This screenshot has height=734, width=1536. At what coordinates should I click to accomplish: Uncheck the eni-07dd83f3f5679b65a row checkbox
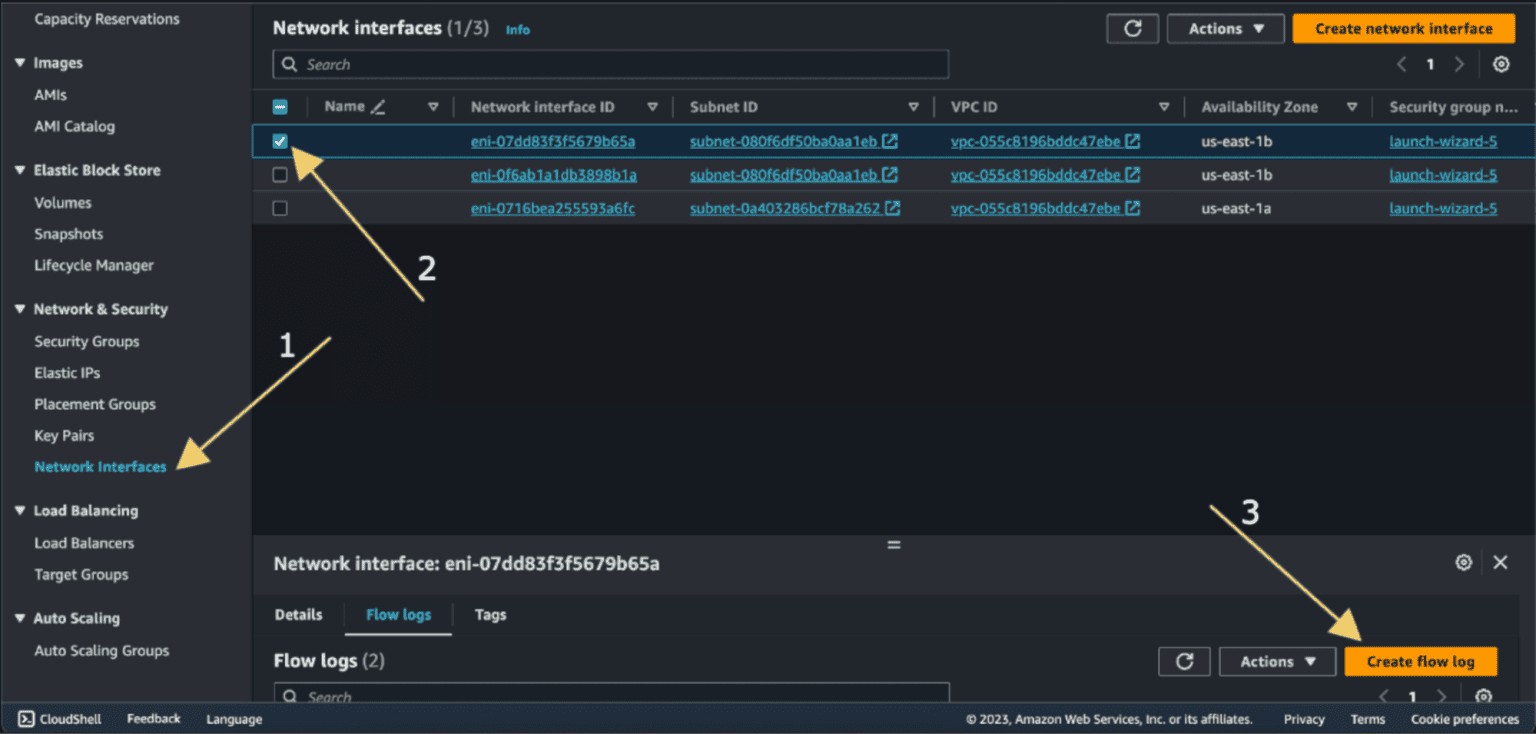coord(280,142)
